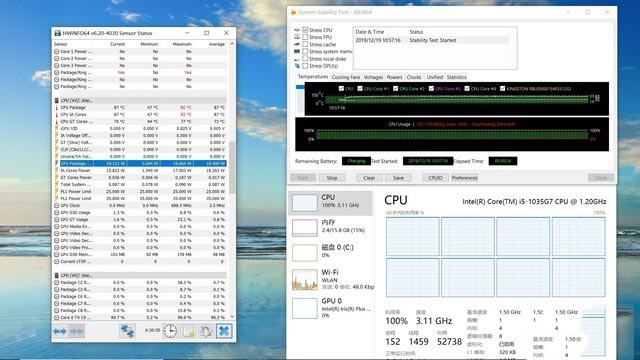Enable Stress FPU checkbox
640x360 pixels.
point(305,37)
